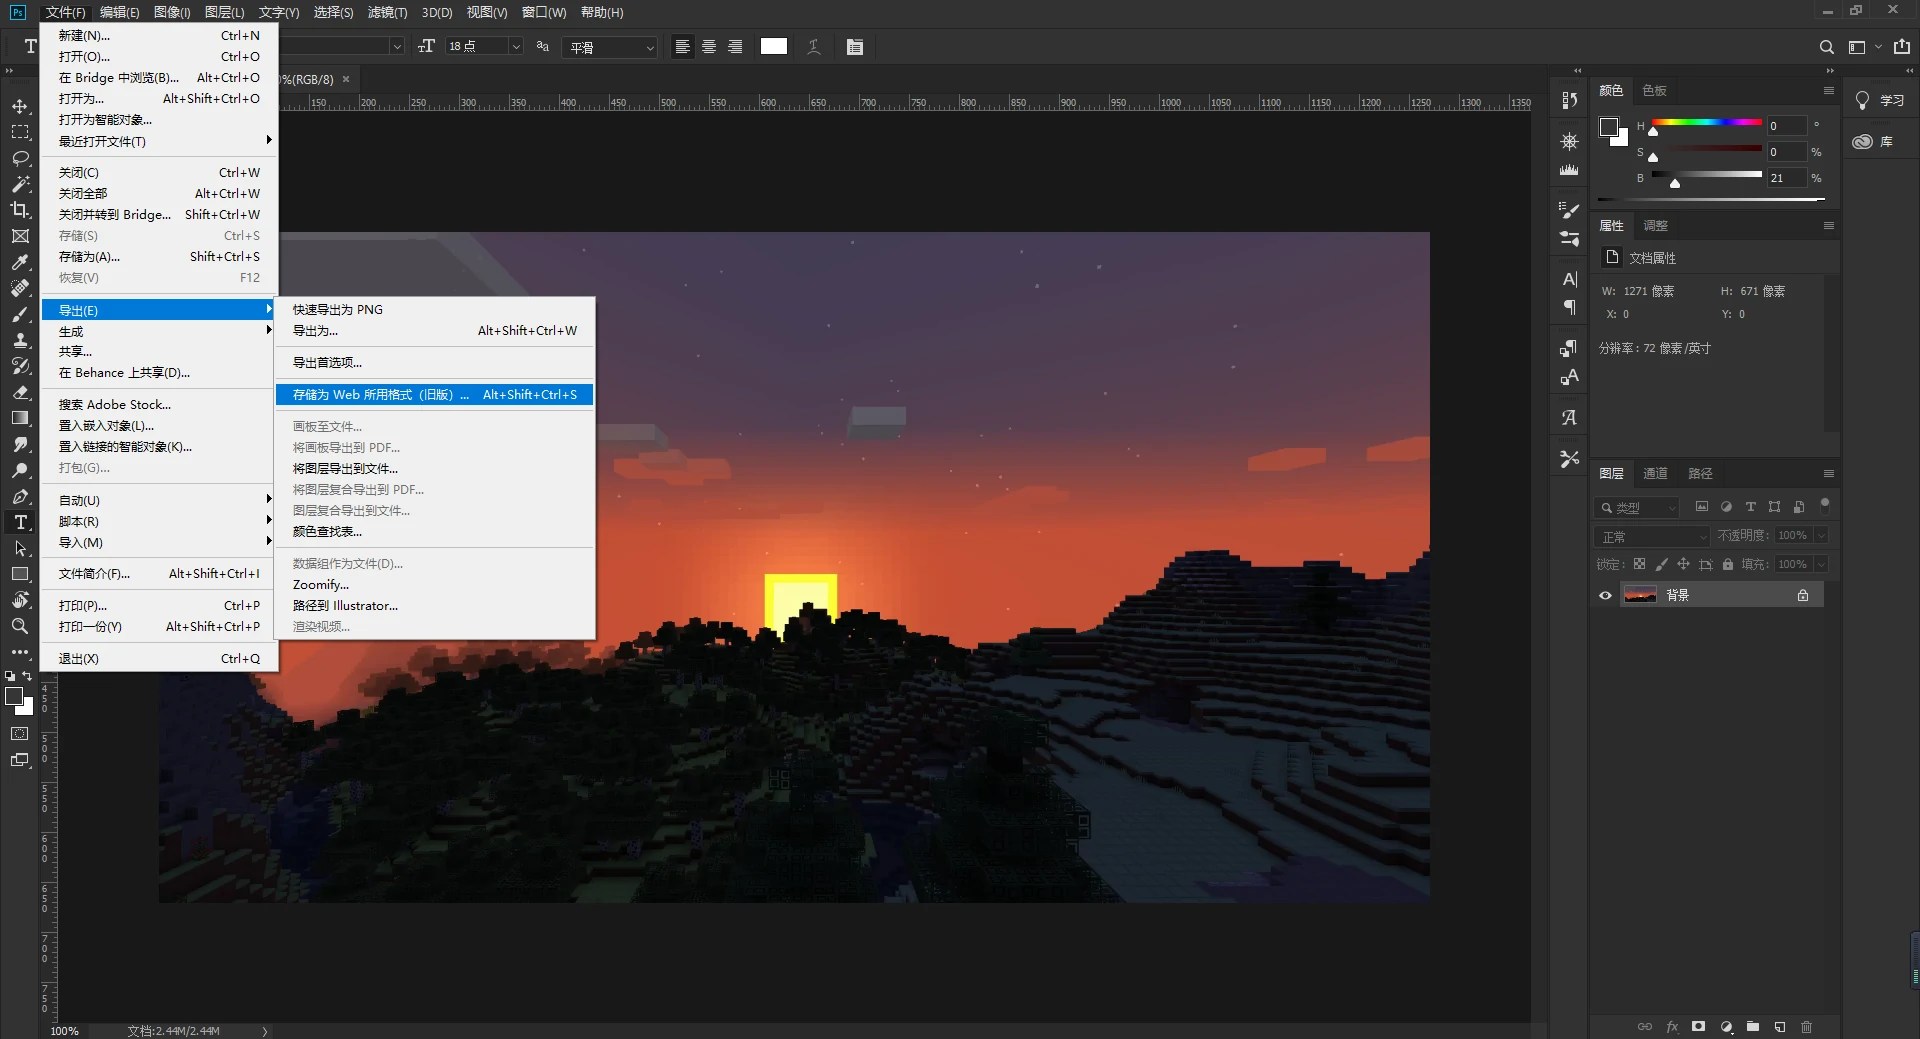
Task: Open the font size dropdown showing 18 点
Action: point(516,47)
